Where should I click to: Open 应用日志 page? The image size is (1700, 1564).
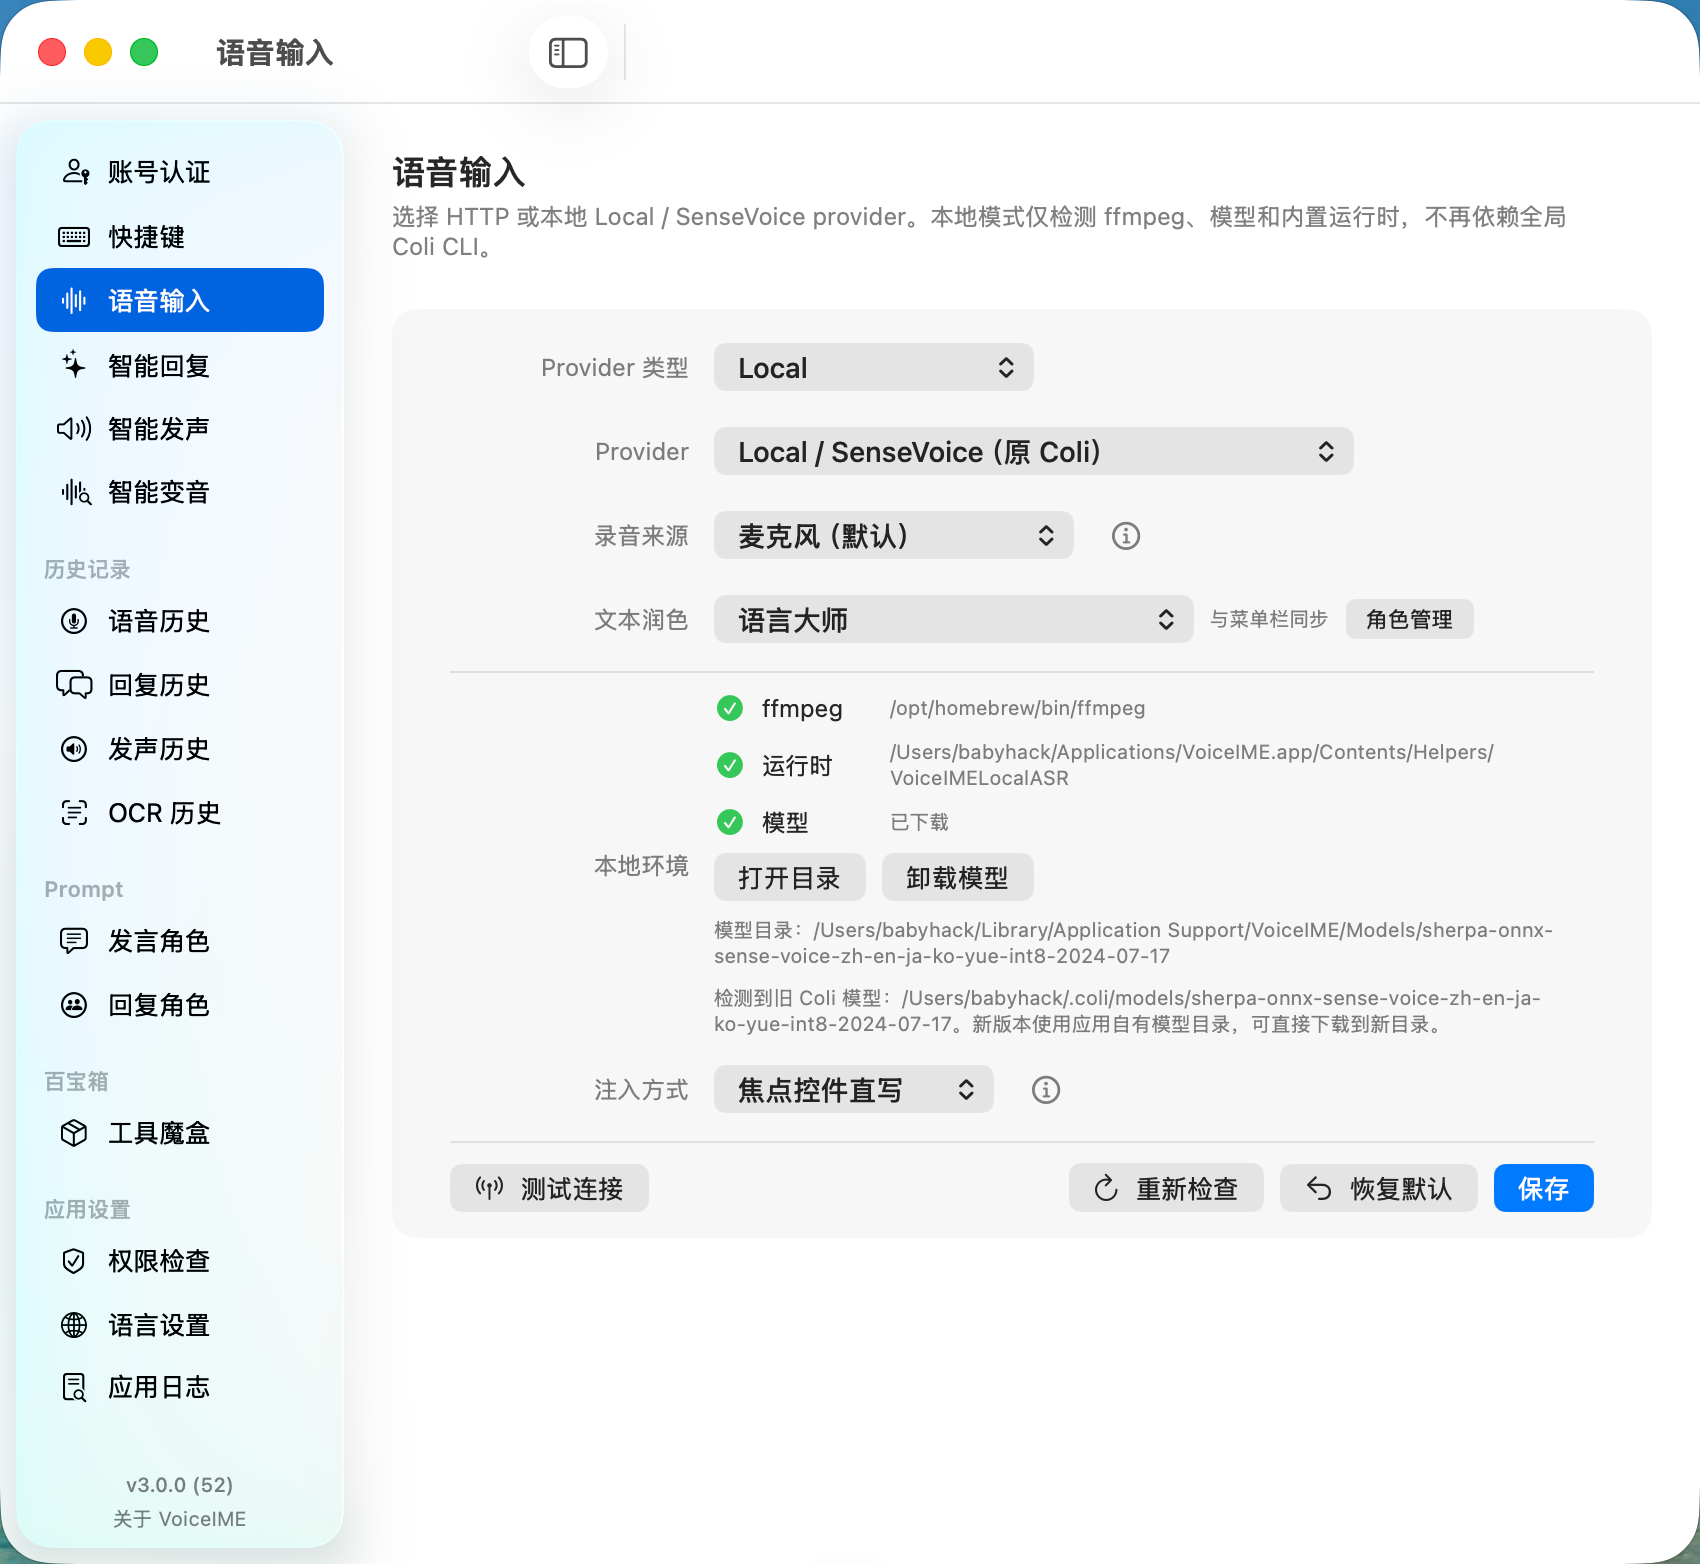pyautogui.click(x=180, y=1388)
